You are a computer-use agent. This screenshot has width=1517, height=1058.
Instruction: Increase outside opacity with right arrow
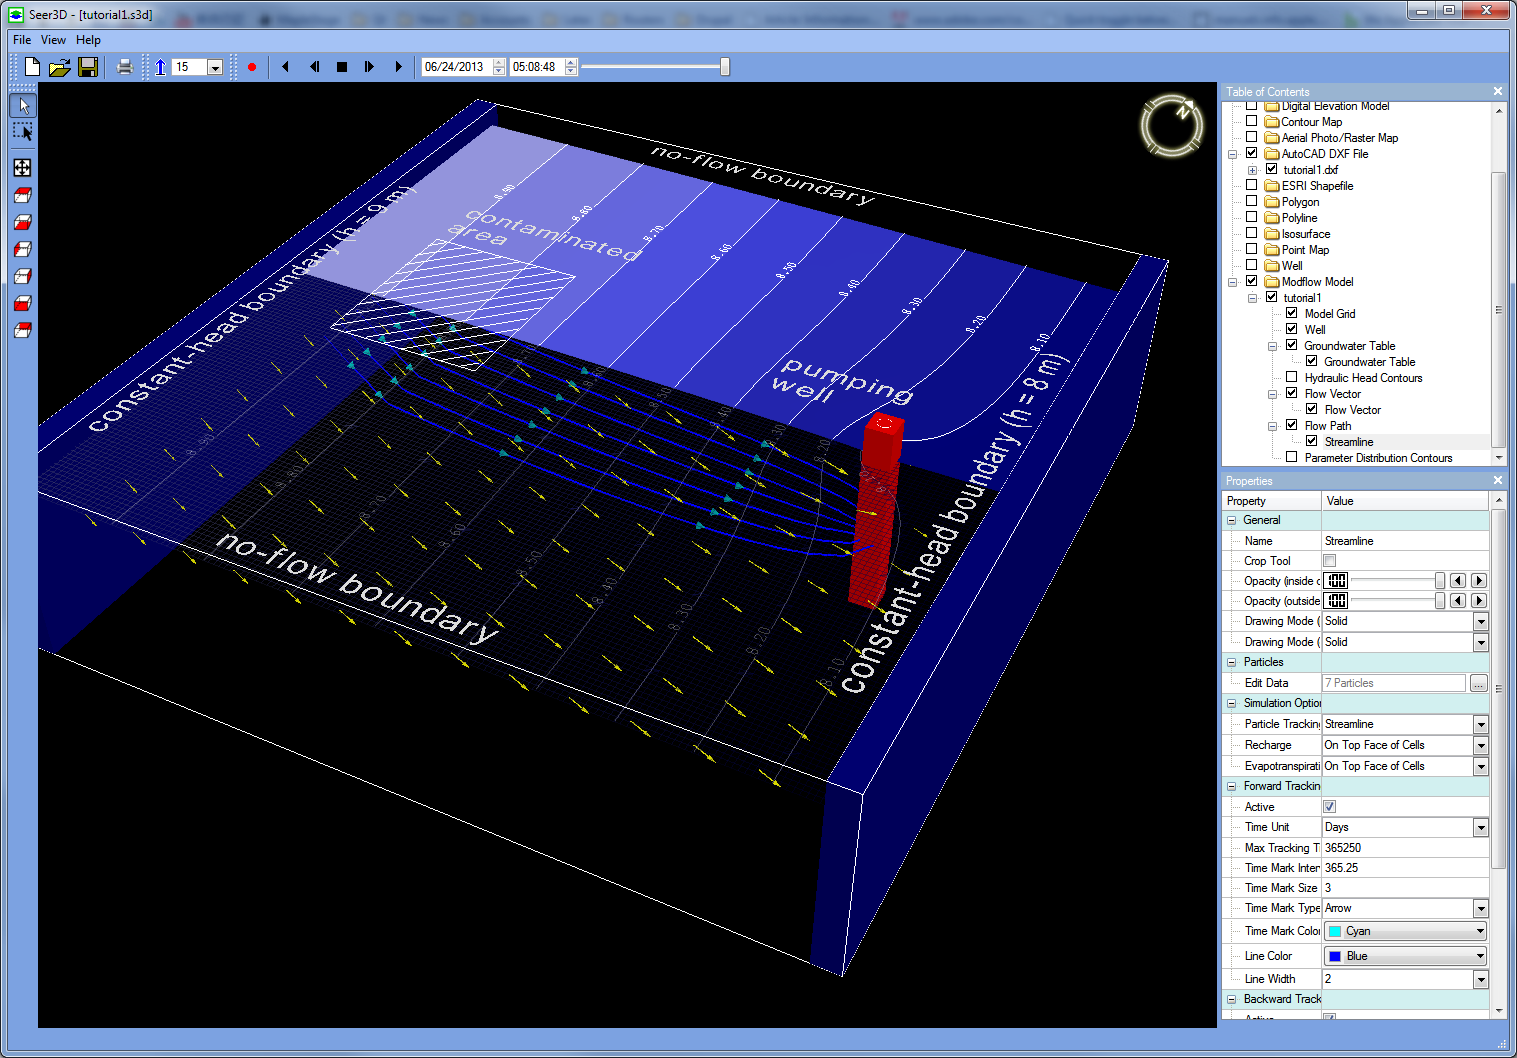1479,601
